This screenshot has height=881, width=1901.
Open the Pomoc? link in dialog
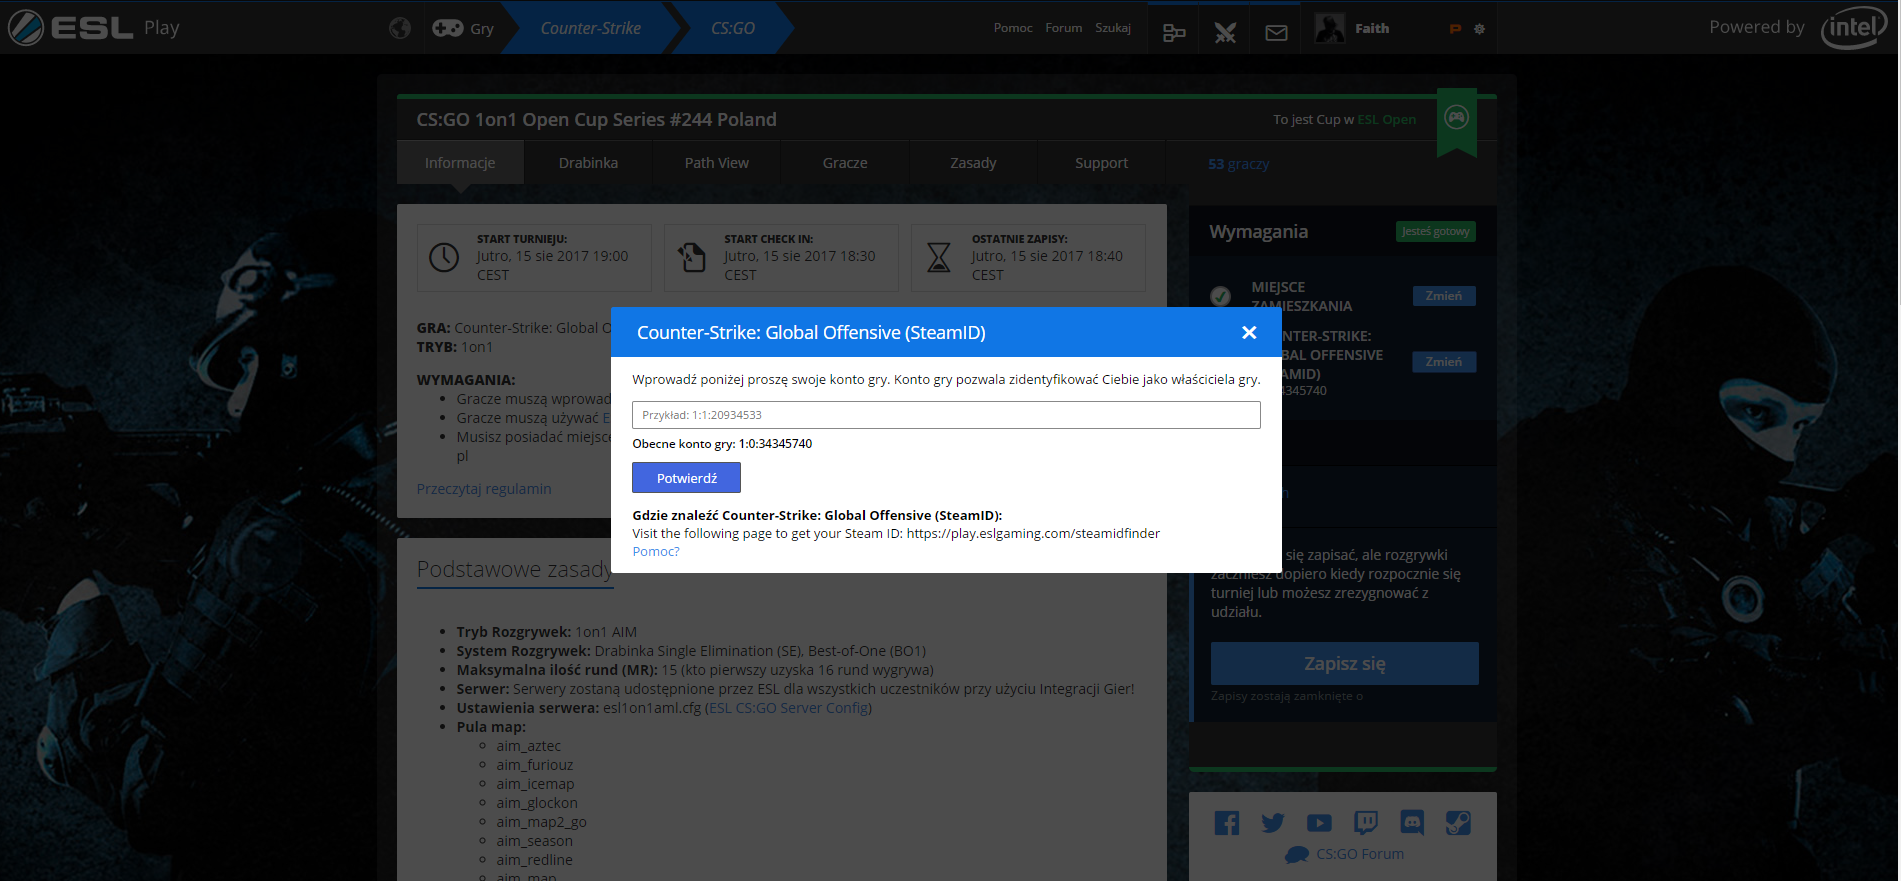[x=656, y=552]
